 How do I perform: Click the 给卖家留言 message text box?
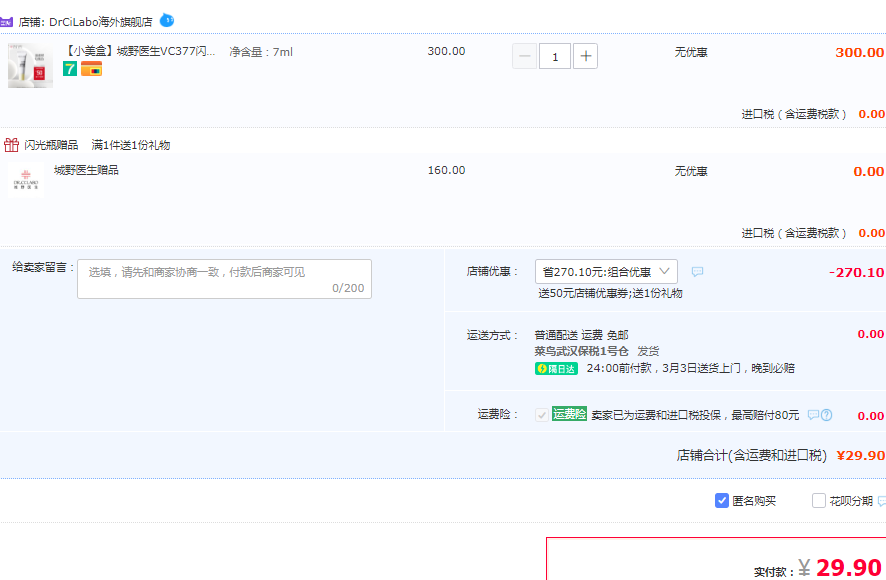[x=224, y=279]
